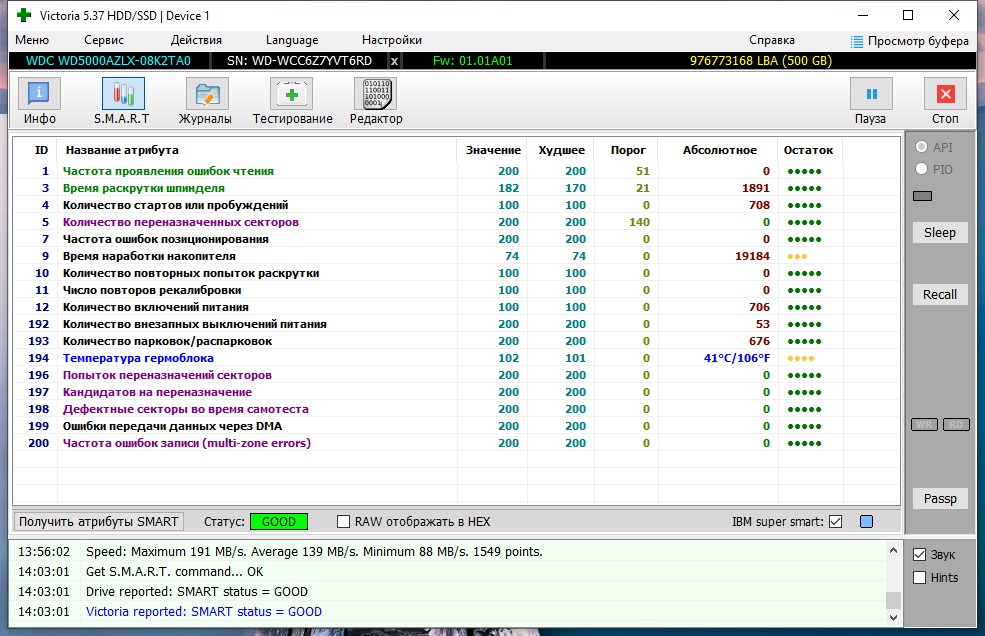The width and height of the screenshot is (985, 636).
Task: Select row Частота проявления ошибок чтения
Action: coord(457,171)
